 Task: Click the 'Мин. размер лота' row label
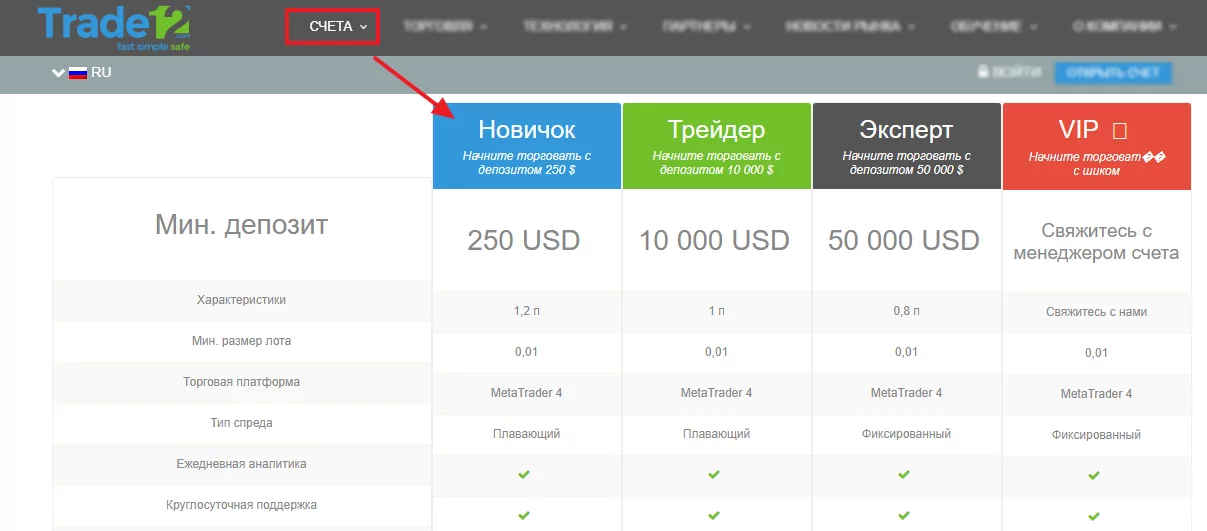coord(242,341)
